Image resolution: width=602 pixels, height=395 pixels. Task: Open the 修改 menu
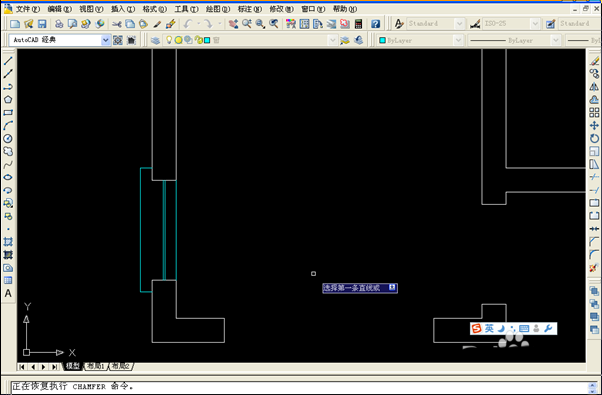281,8
